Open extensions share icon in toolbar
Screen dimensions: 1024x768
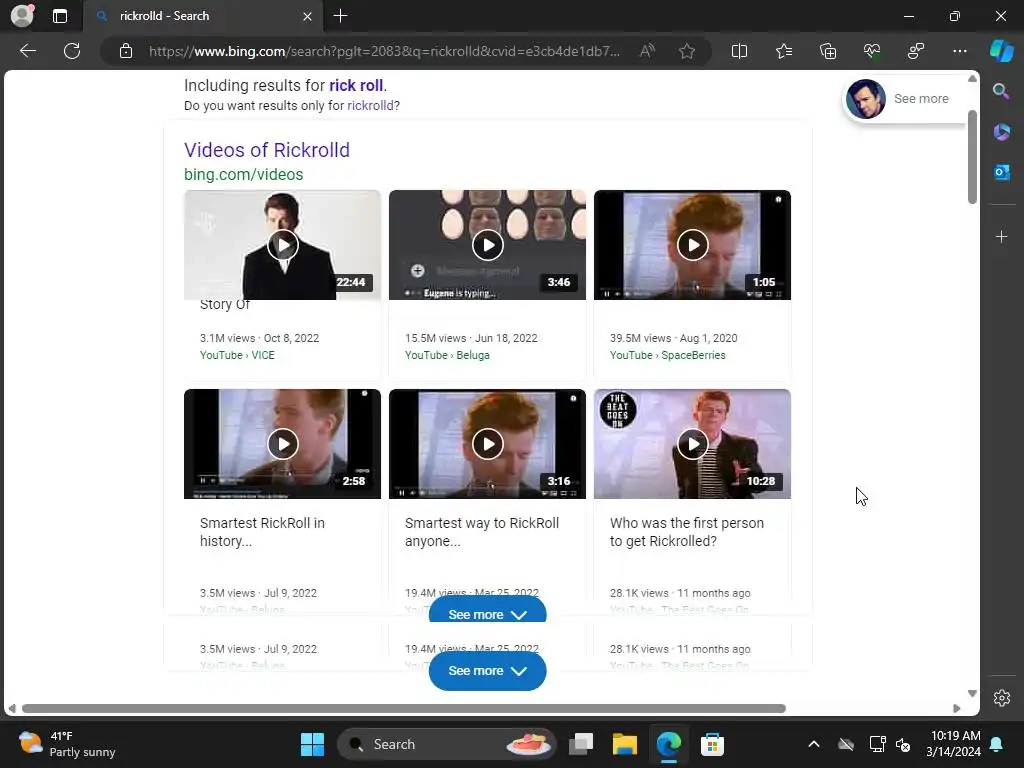click(x=916, y=51)
